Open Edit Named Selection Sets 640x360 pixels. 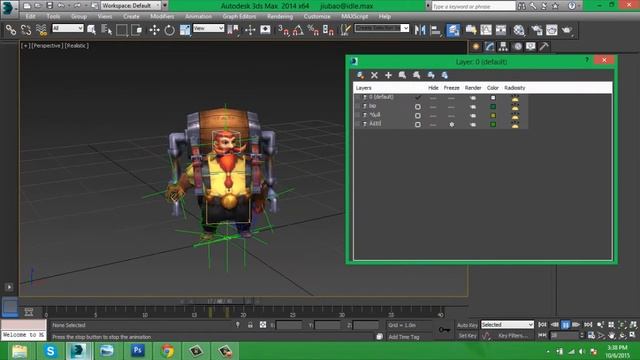346,30
